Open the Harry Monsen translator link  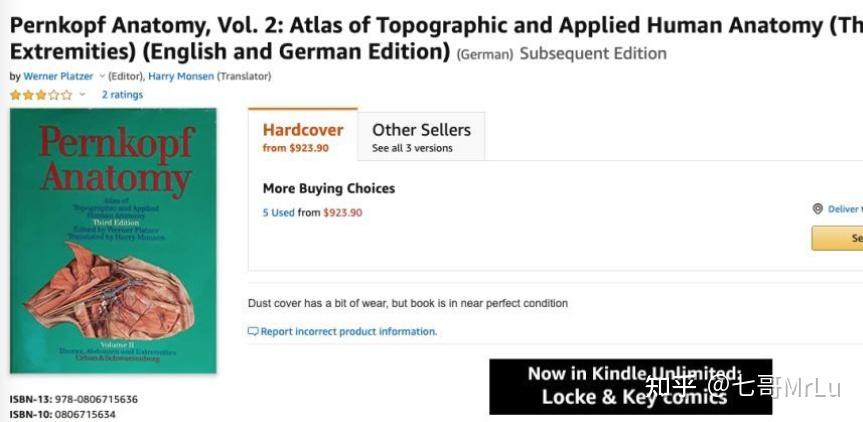(181, 76)
